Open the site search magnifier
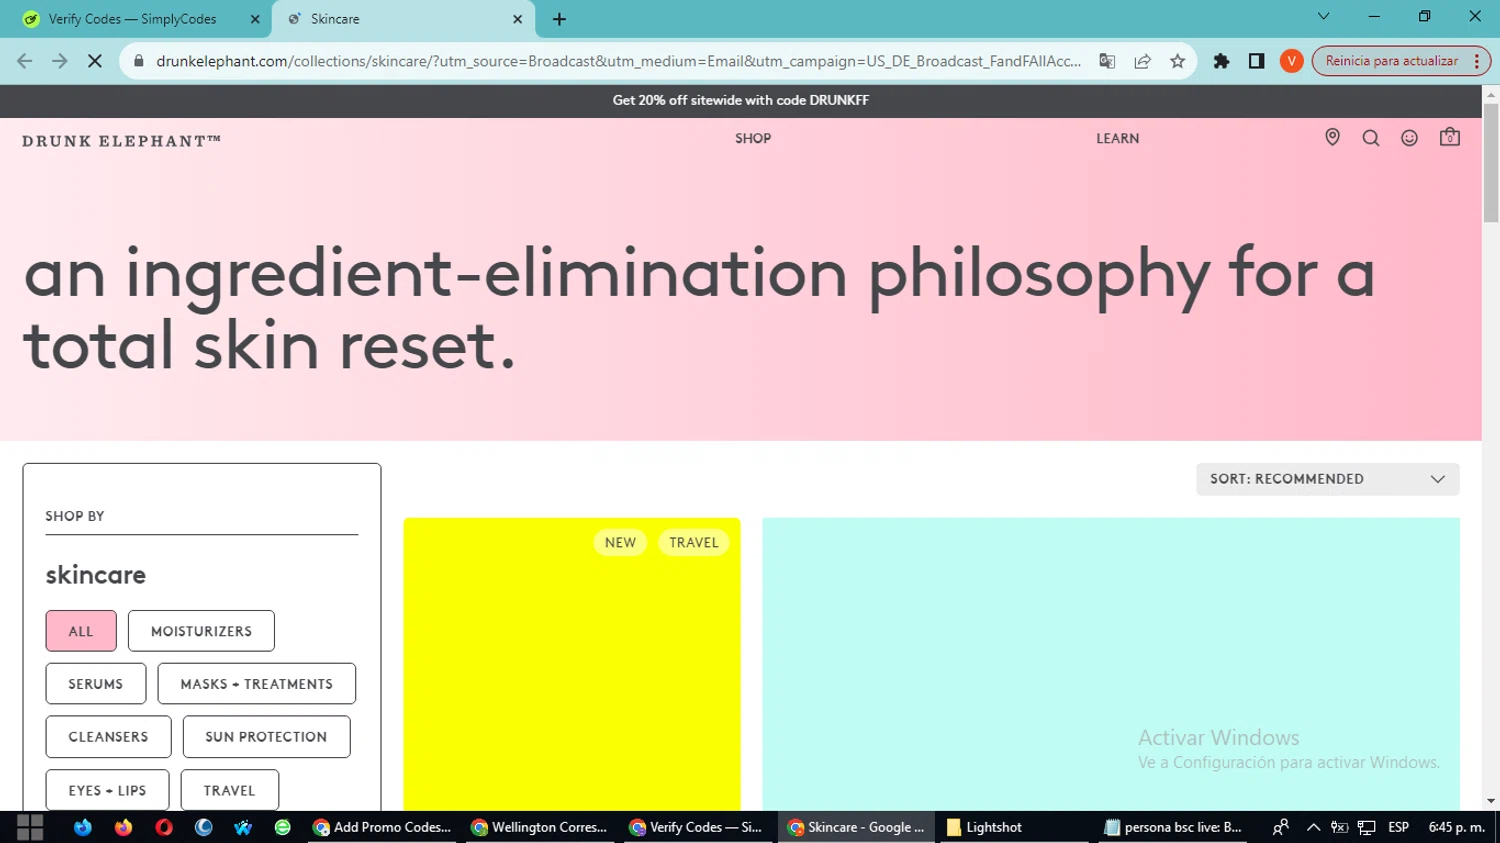Screen dimensions: 1500x843 [1371, 138]
